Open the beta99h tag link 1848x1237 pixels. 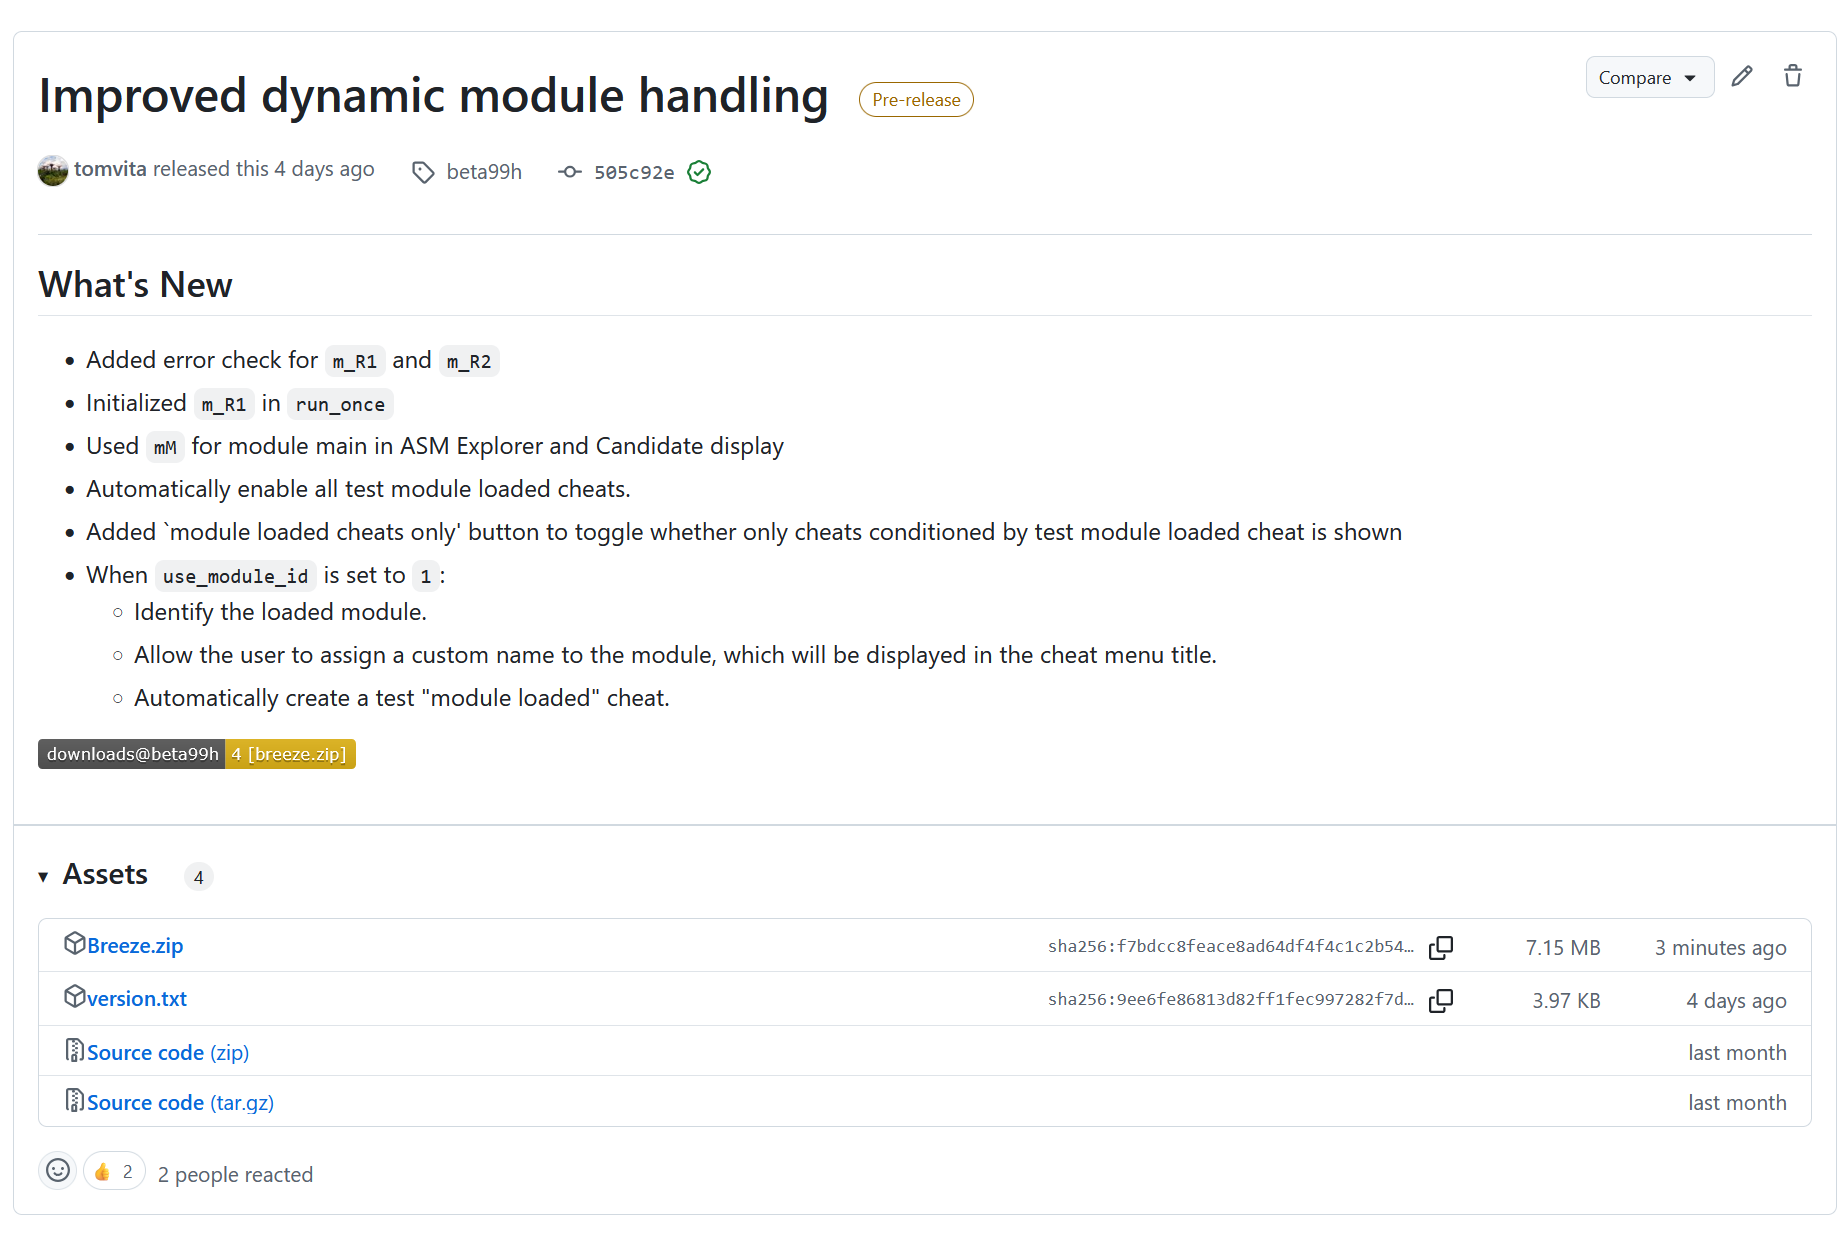pyautogui.click(x=484, y=172)
